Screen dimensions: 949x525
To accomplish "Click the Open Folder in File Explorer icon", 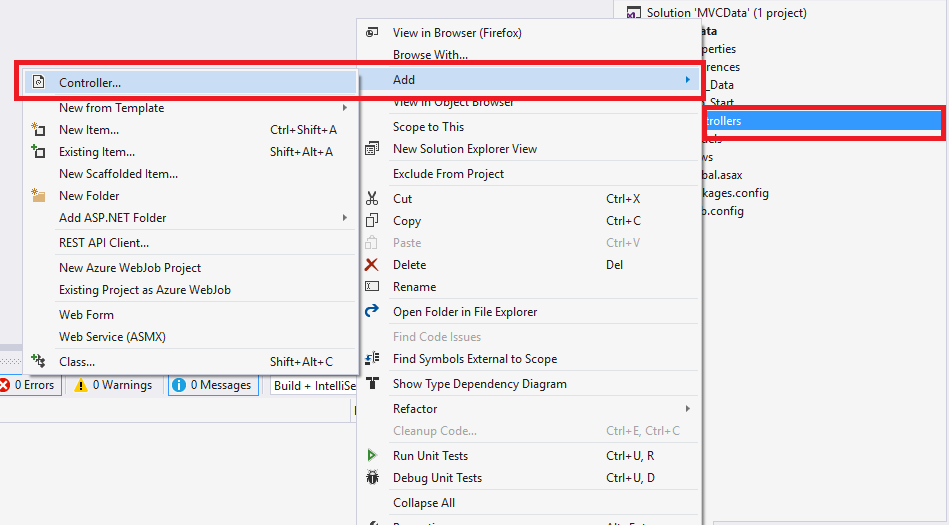I will pyautogui.click(x=372, y=312).
